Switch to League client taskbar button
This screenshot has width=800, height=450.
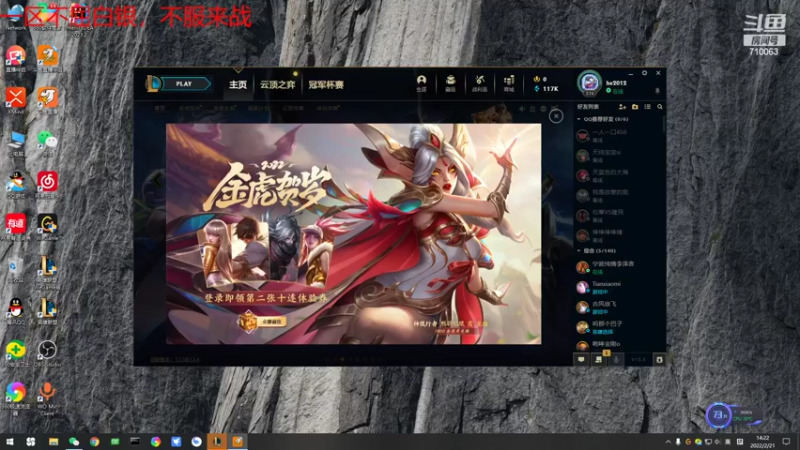pos(217,442)
